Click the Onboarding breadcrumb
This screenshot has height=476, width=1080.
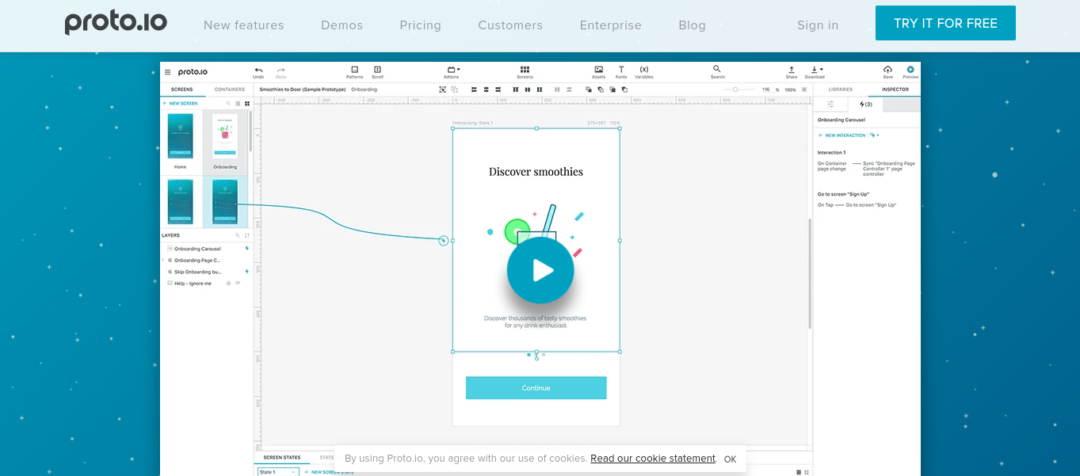click(x=364, y=90)
